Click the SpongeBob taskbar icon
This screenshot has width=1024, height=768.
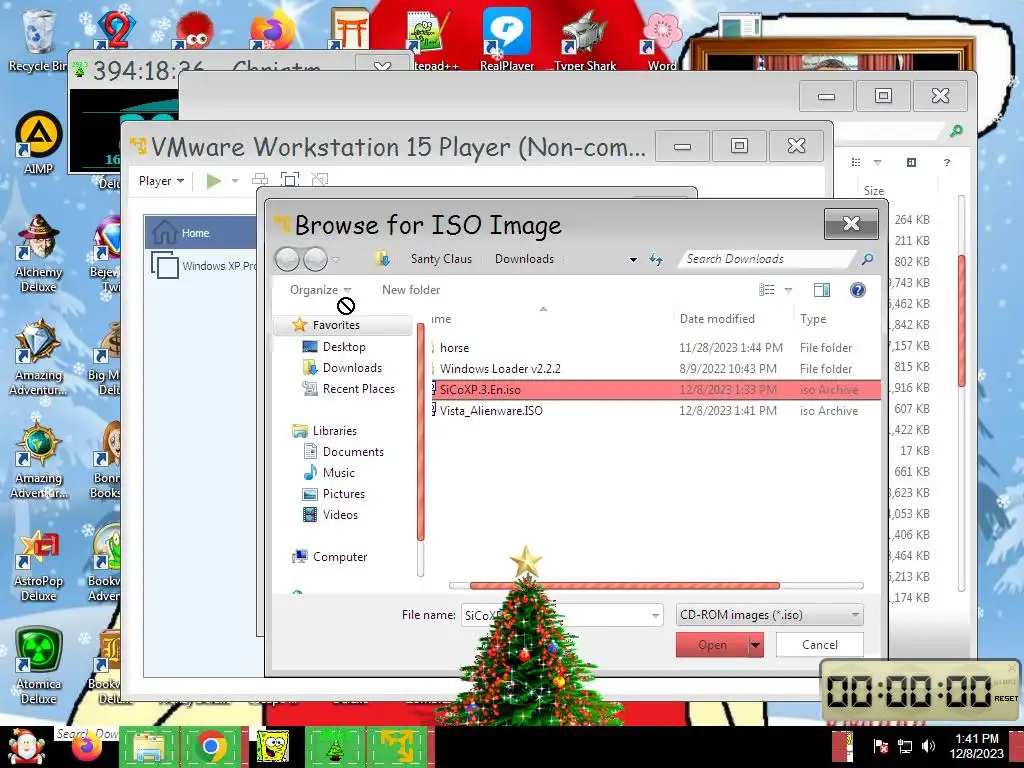[x=272, y=746]
